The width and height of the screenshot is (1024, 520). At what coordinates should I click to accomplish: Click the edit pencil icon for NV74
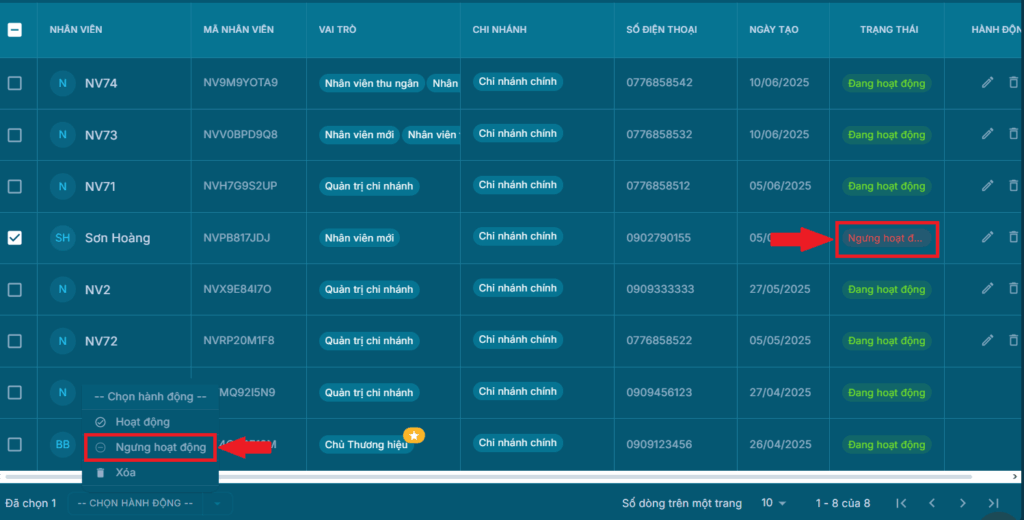(987, 82)
